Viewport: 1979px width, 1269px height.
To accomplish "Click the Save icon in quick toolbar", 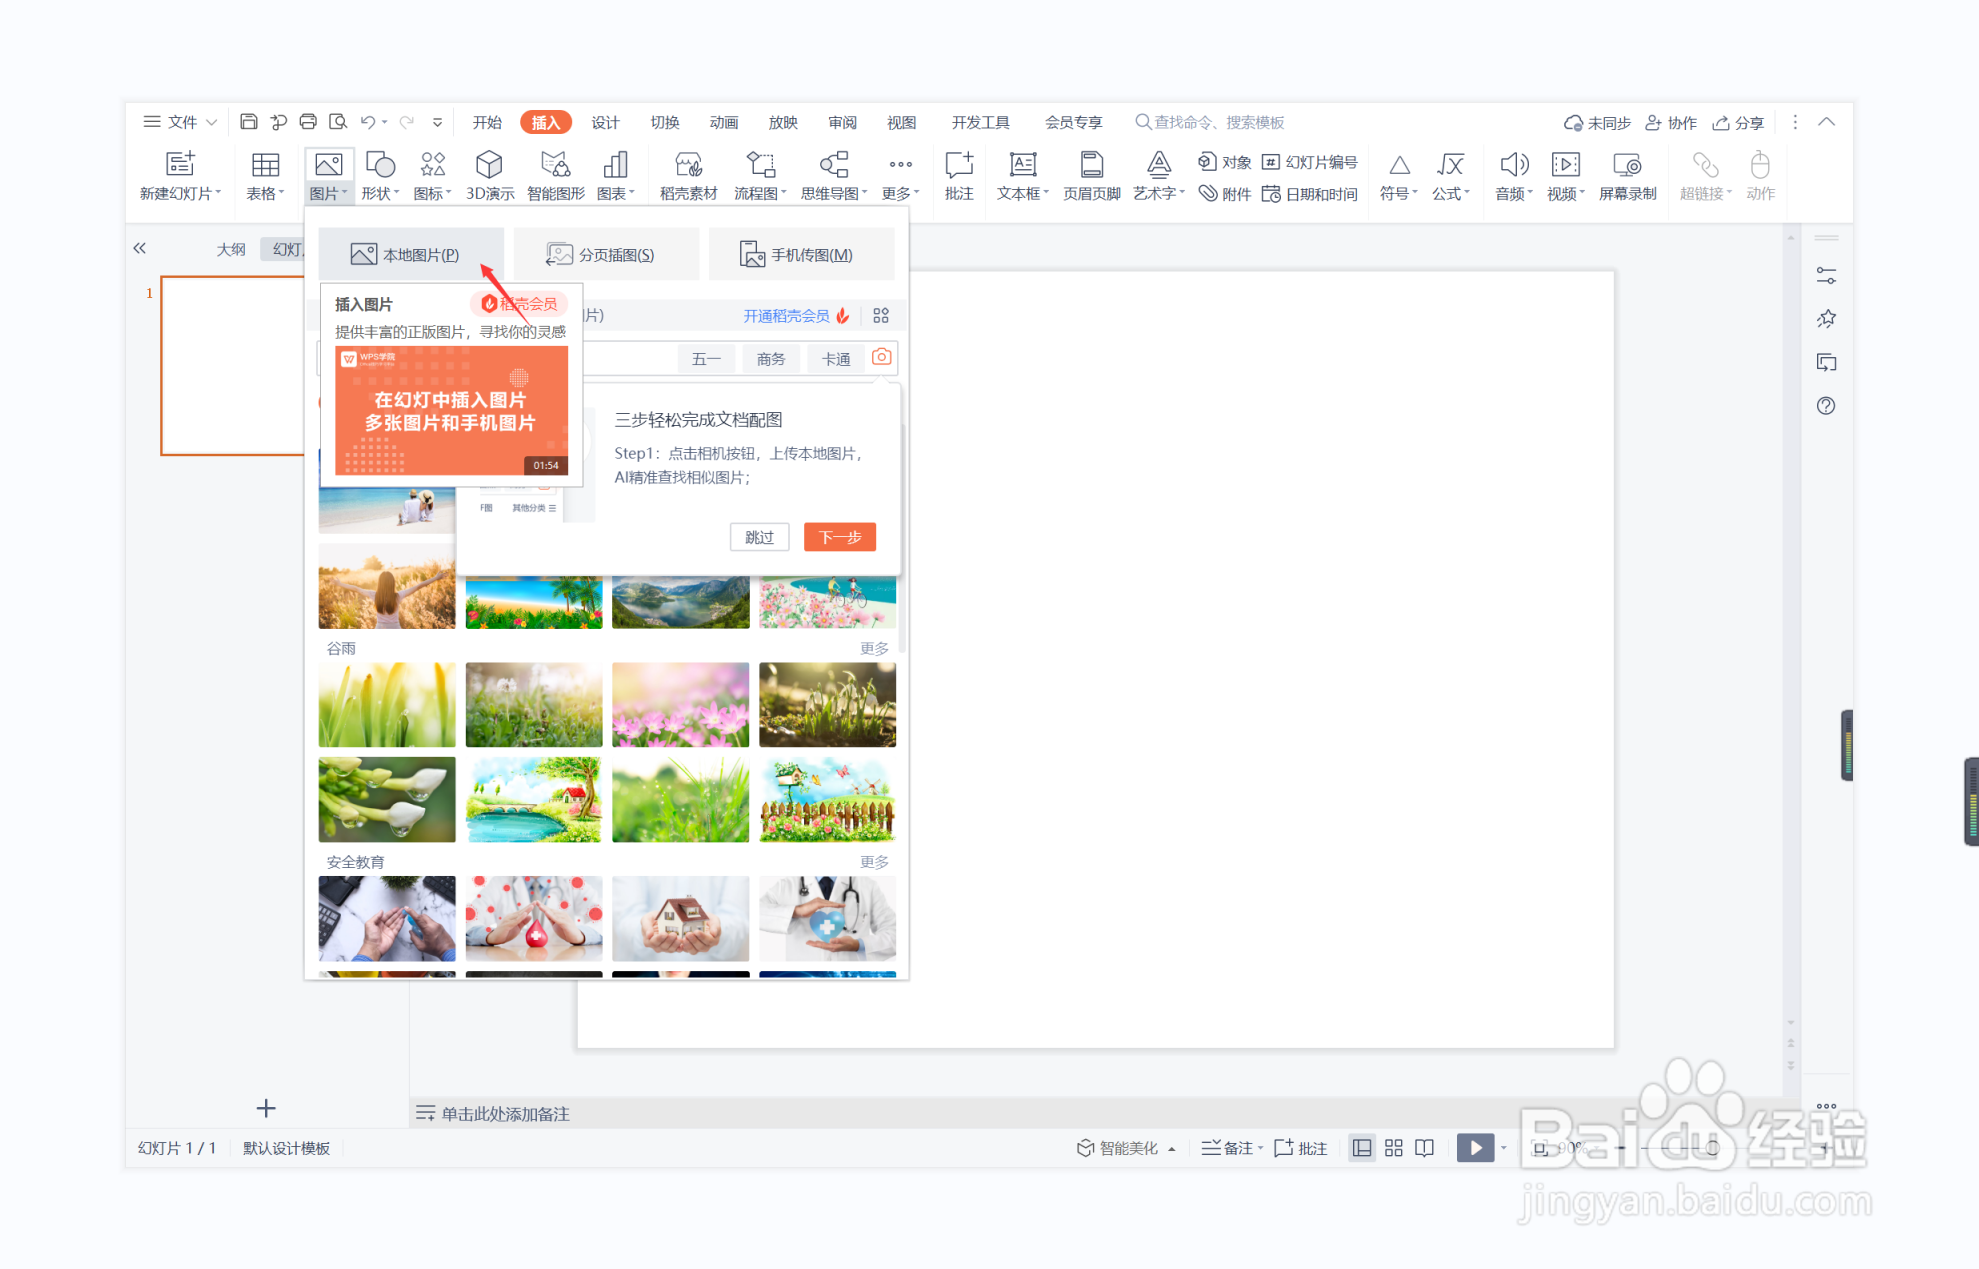I will [248, 122].
